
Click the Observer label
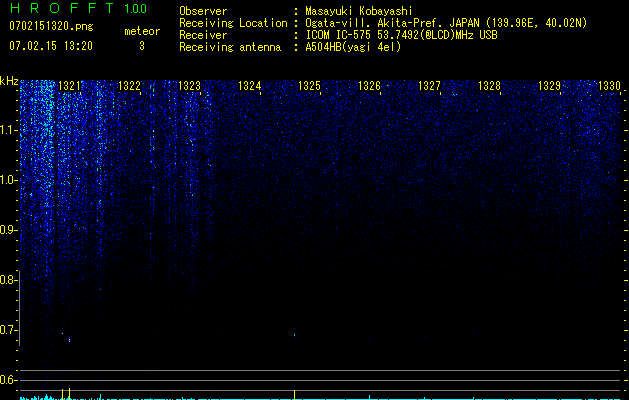point(203,11)
